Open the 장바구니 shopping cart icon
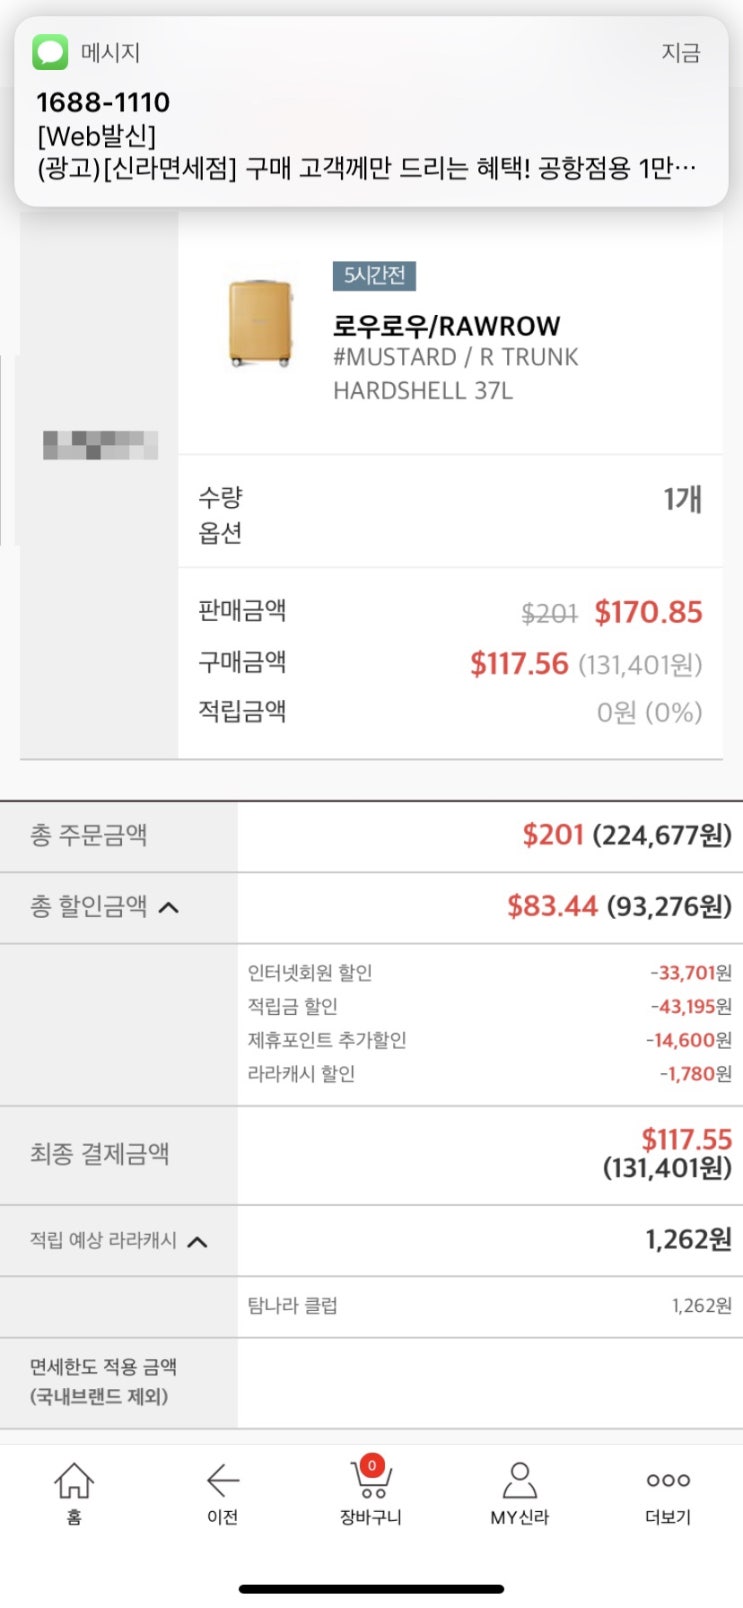The height and width of the screenshot is (1608, 743). click(370, 1479)
